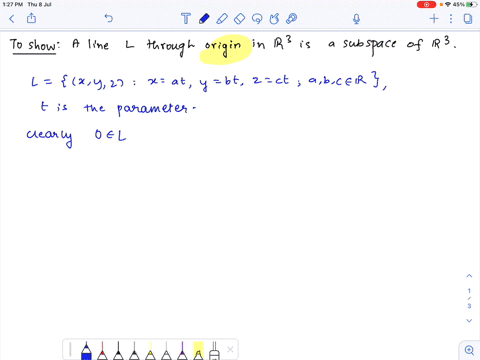
Task: Select the Pen tool
Action: click(x=204, y=19)
